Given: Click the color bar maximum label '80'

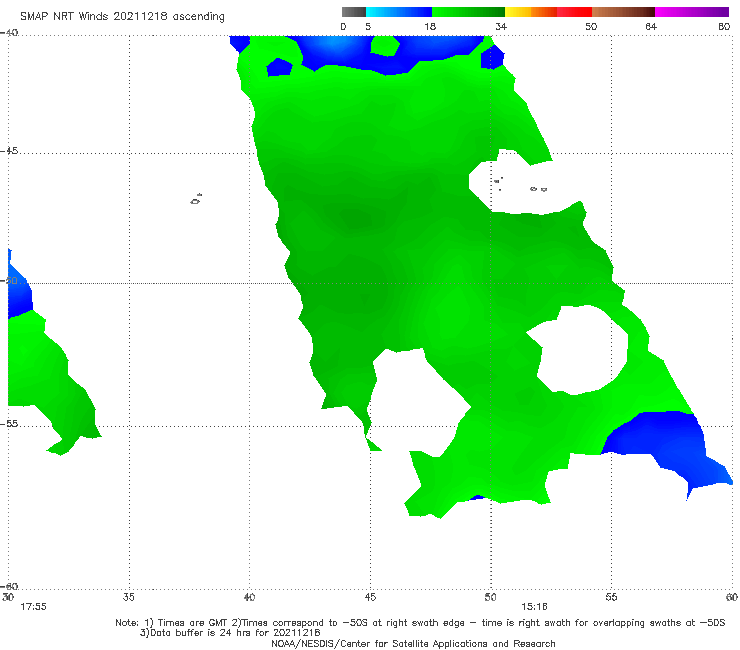Looking at the screenshot, I should (x=724, y=27).
